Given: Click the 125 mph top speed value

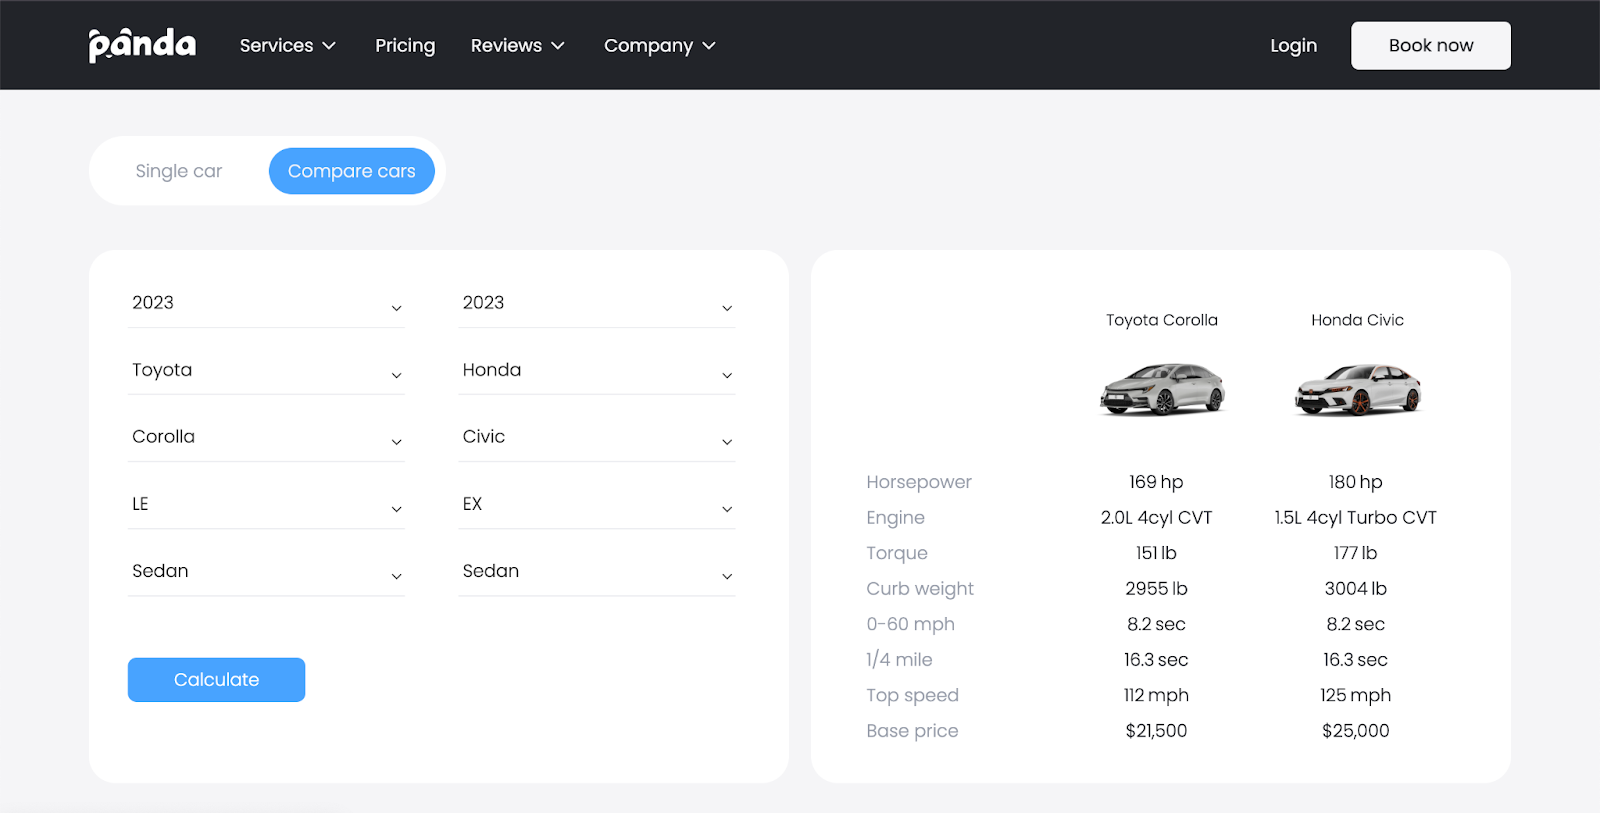Looking at the screenshot, I should point(1355,695).
